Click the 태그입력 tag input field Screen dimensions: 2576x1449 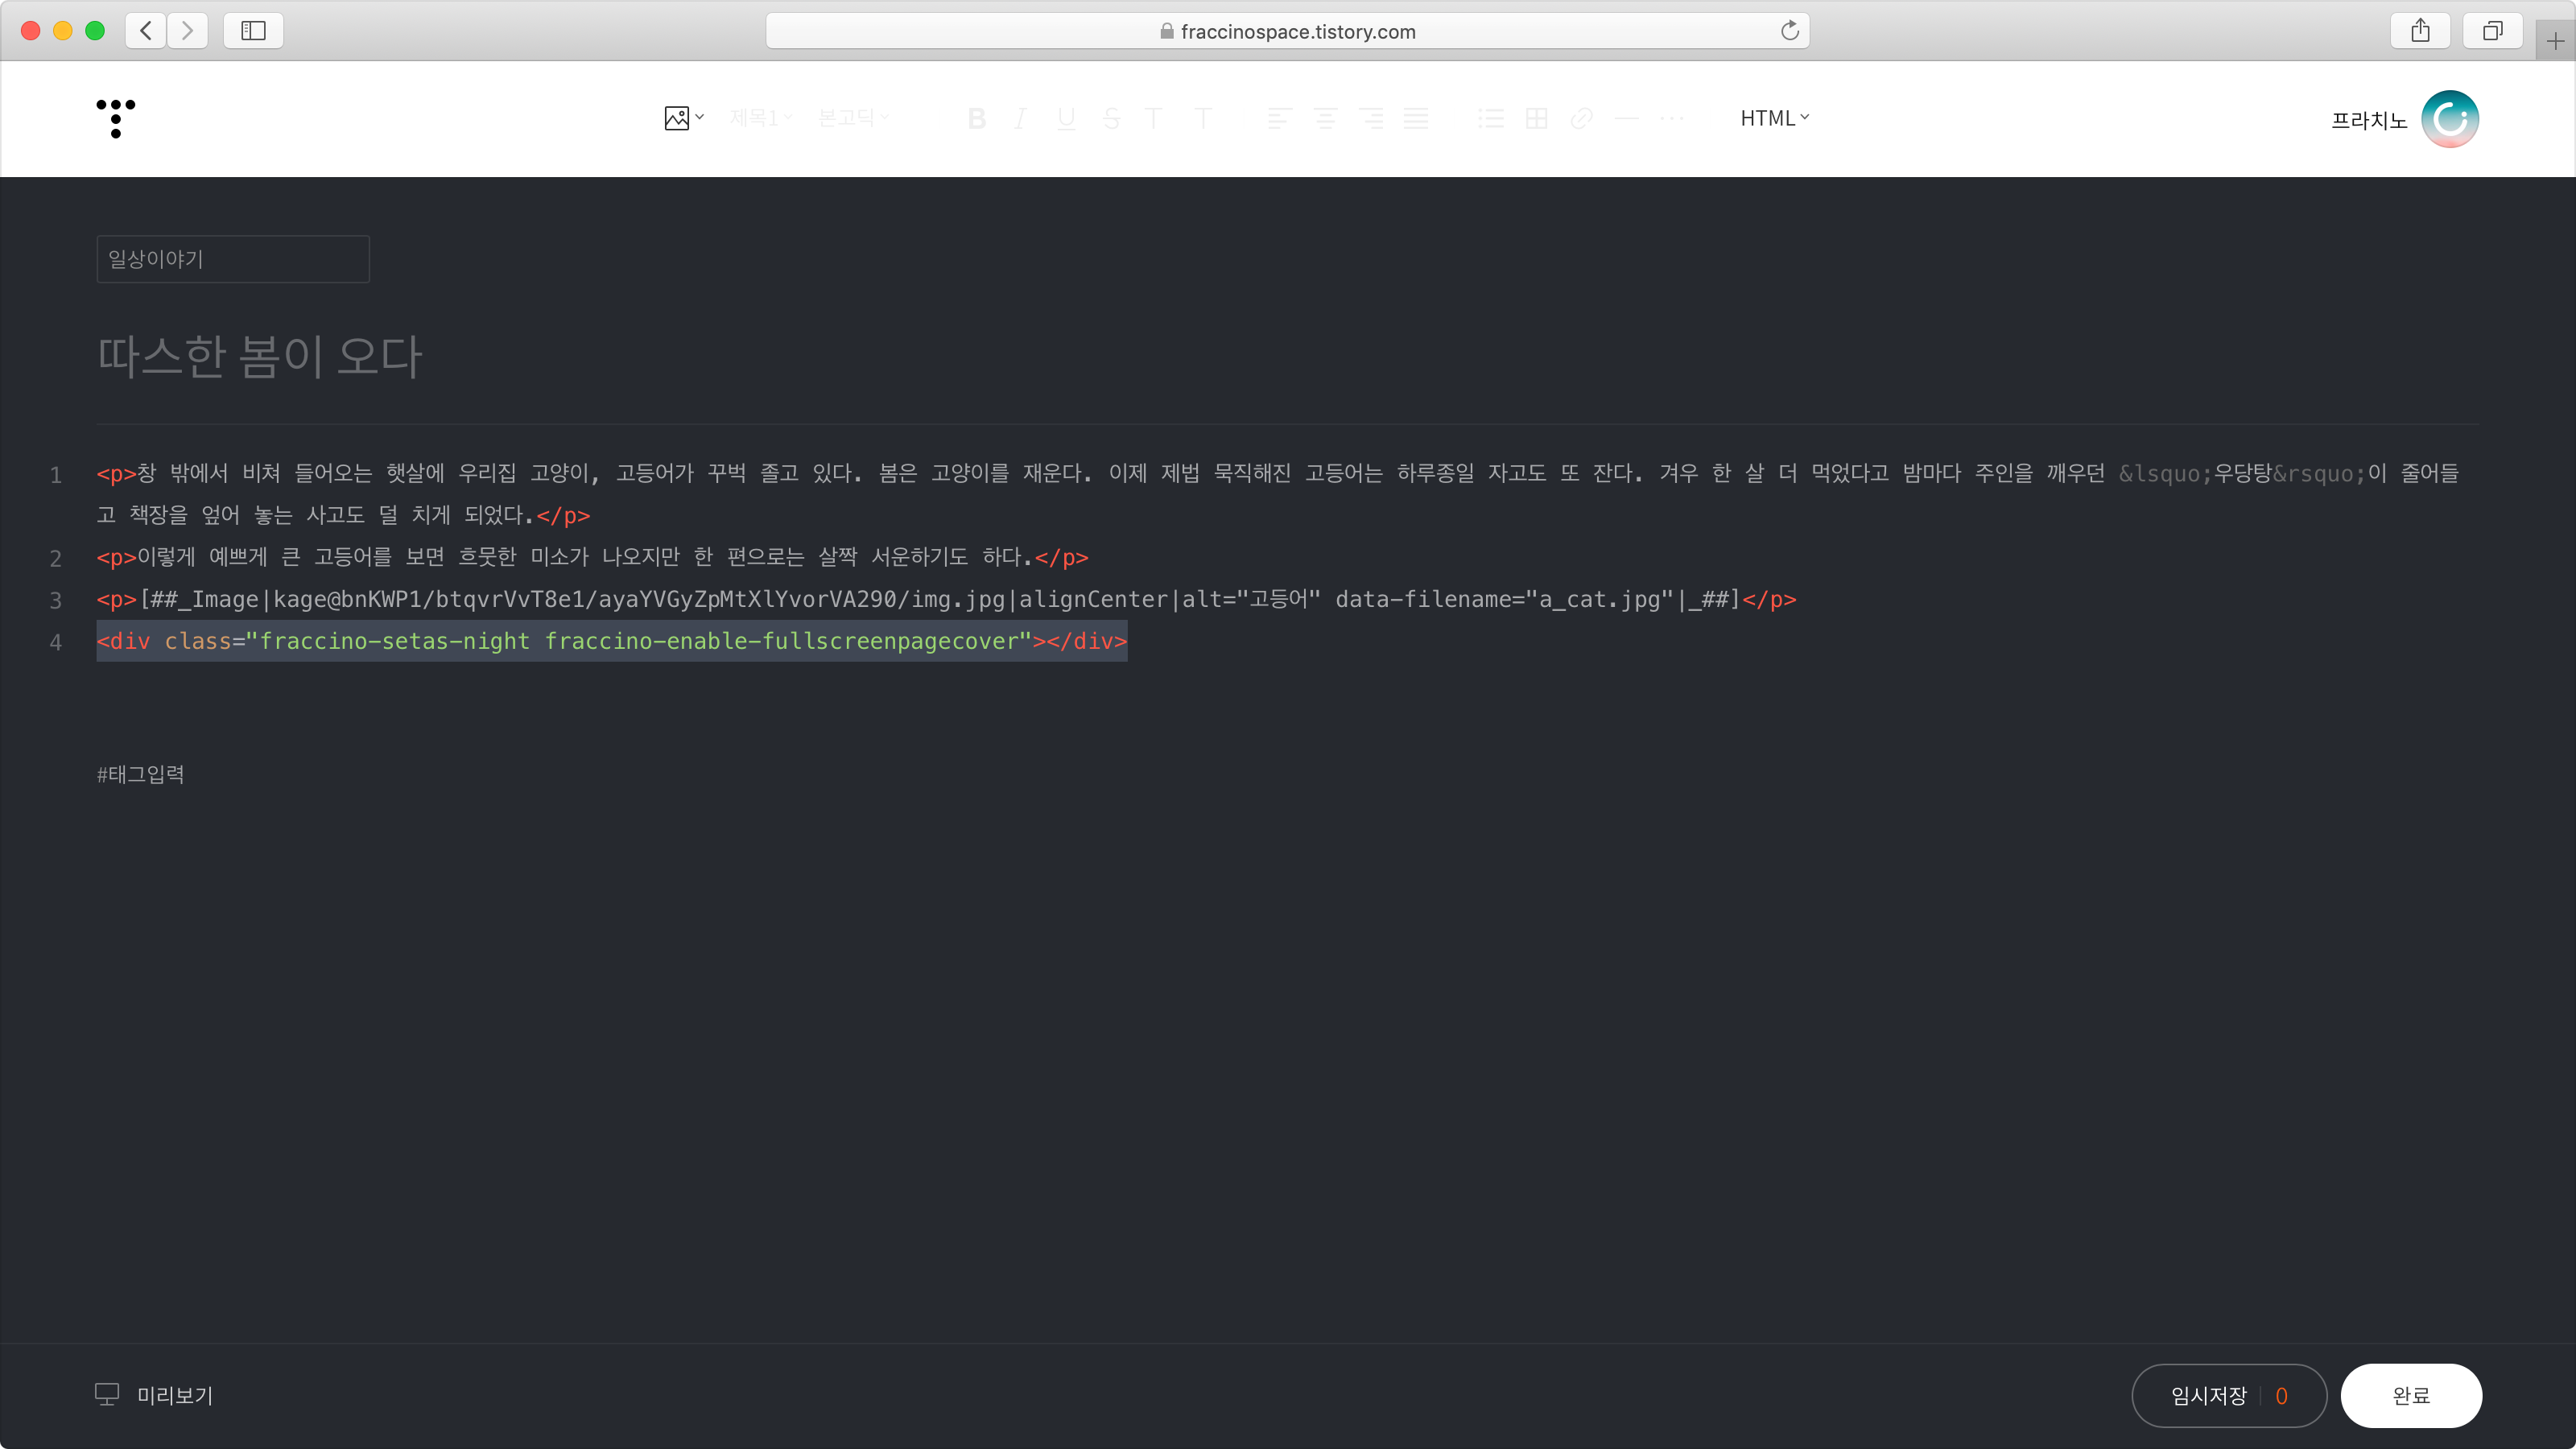click(x=140, y=774)
